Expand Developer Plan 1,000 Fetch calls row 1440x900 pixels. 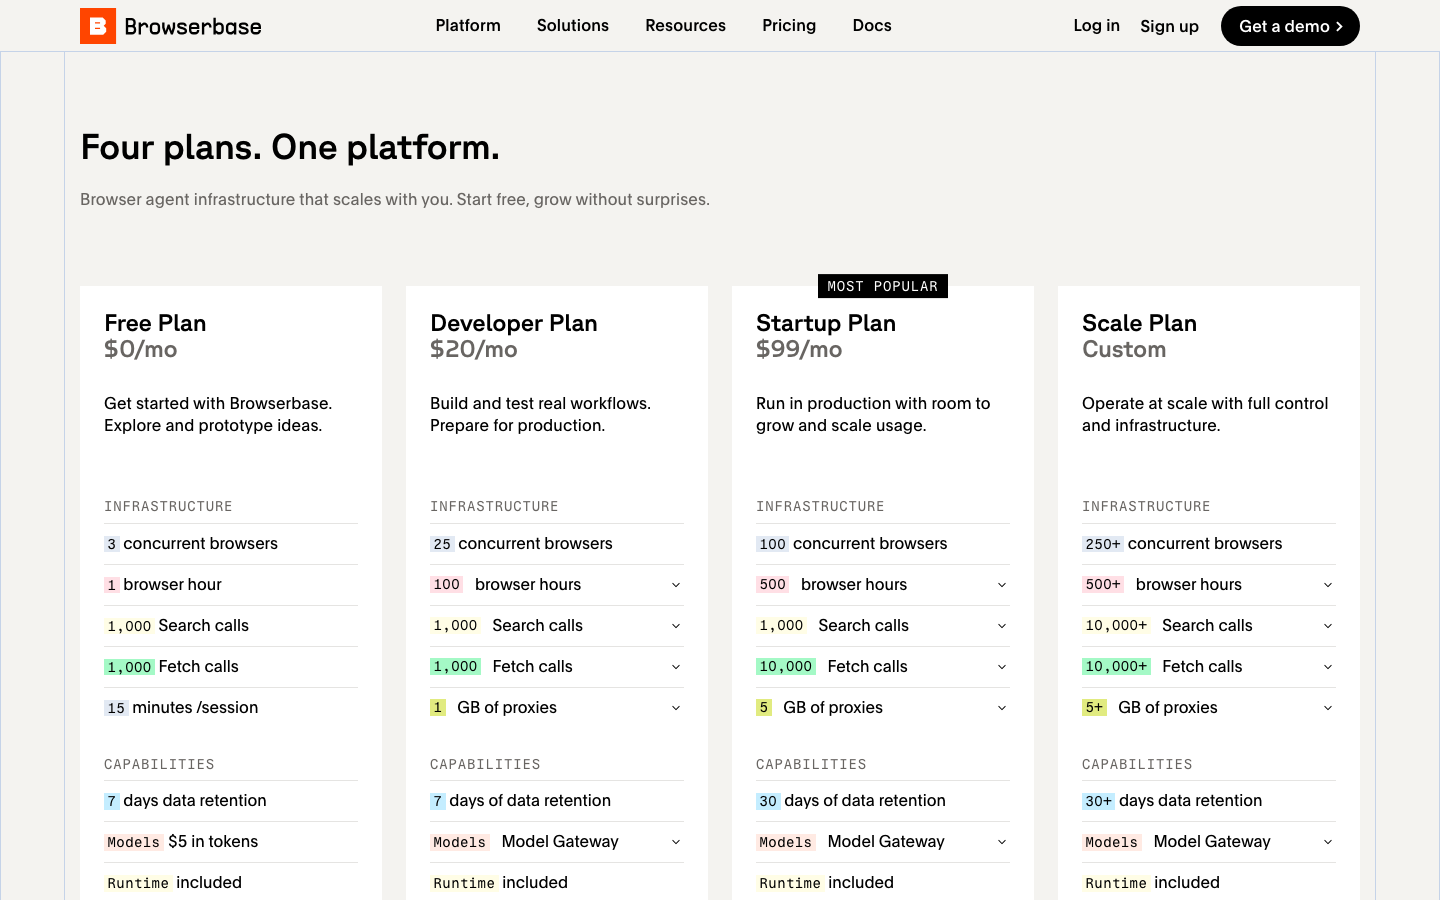click(557, 667)
